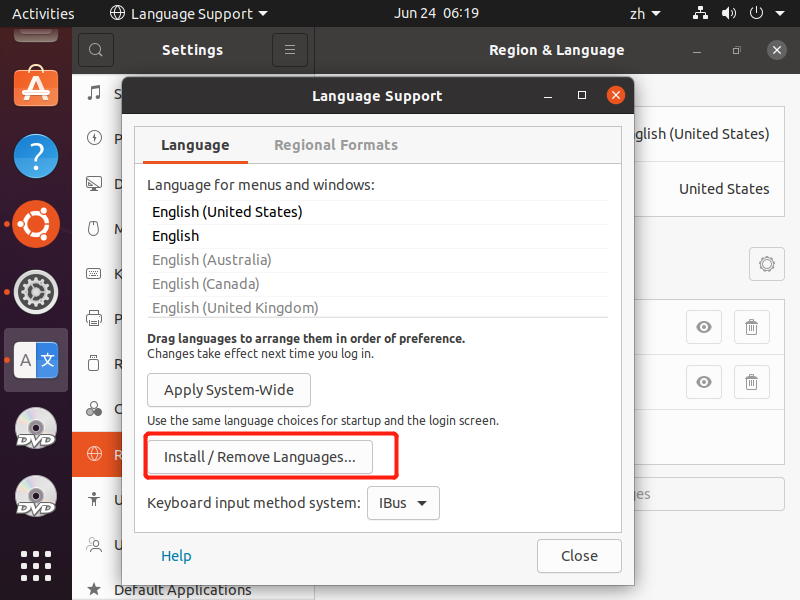Open Show Applications grid in dock
This screenshot has width=800, height=600.
[36, 564]
